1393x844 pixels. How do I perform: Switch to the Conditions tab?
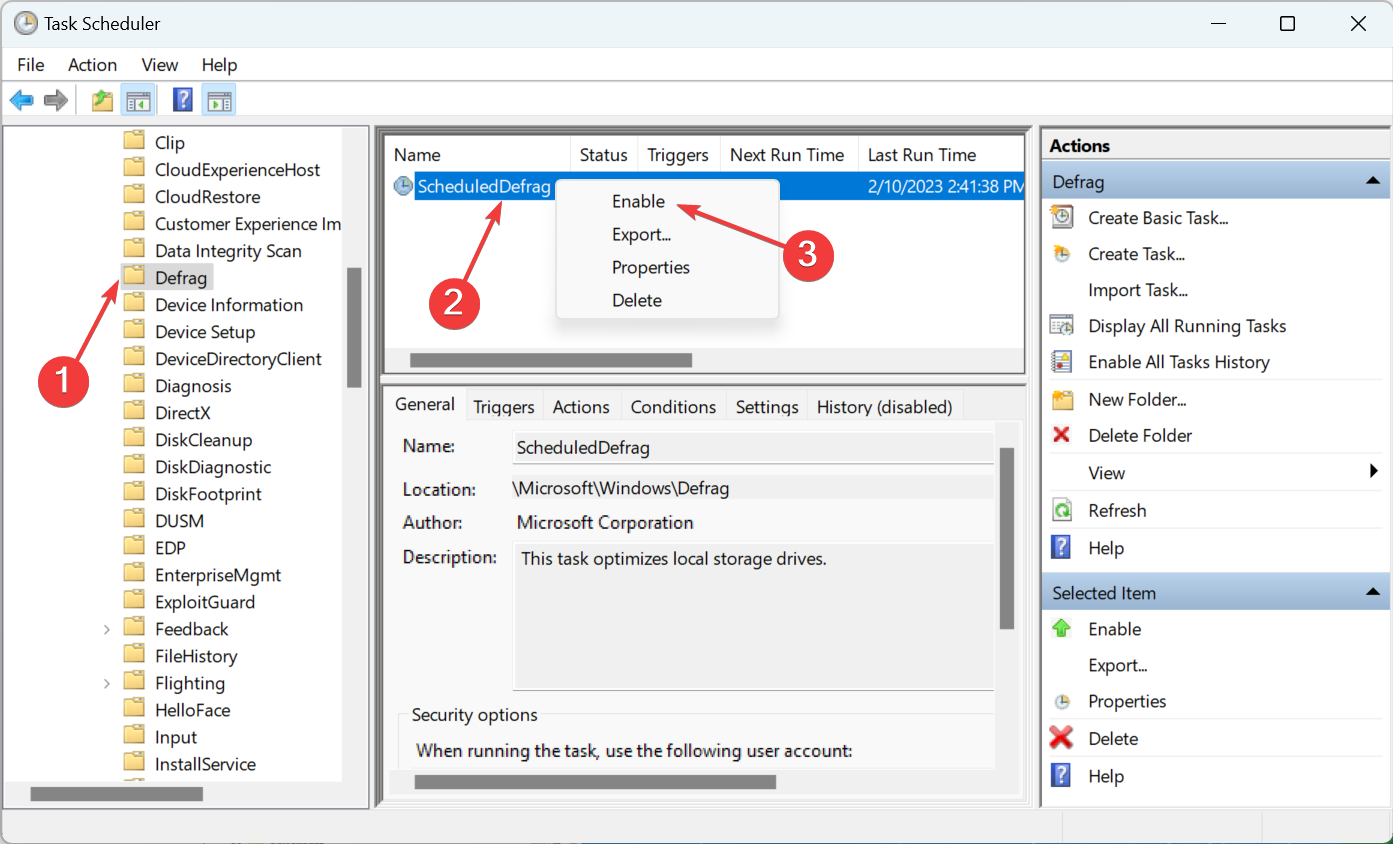pos(673,406)
